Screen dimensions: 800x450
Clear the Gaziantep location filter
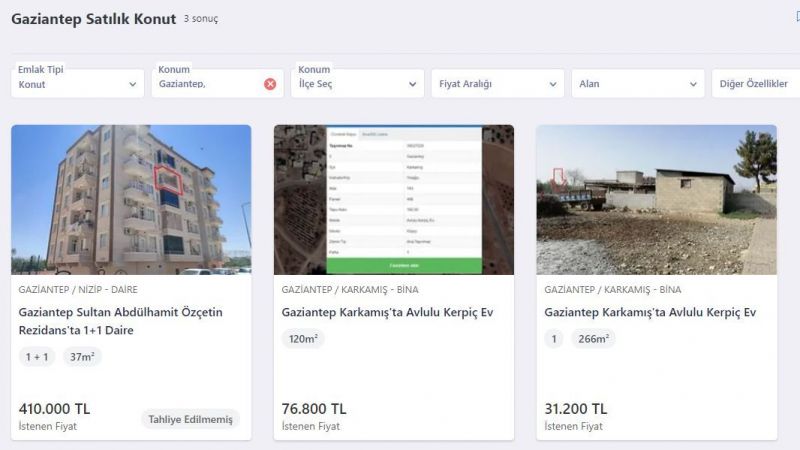(x=270, y=84)
